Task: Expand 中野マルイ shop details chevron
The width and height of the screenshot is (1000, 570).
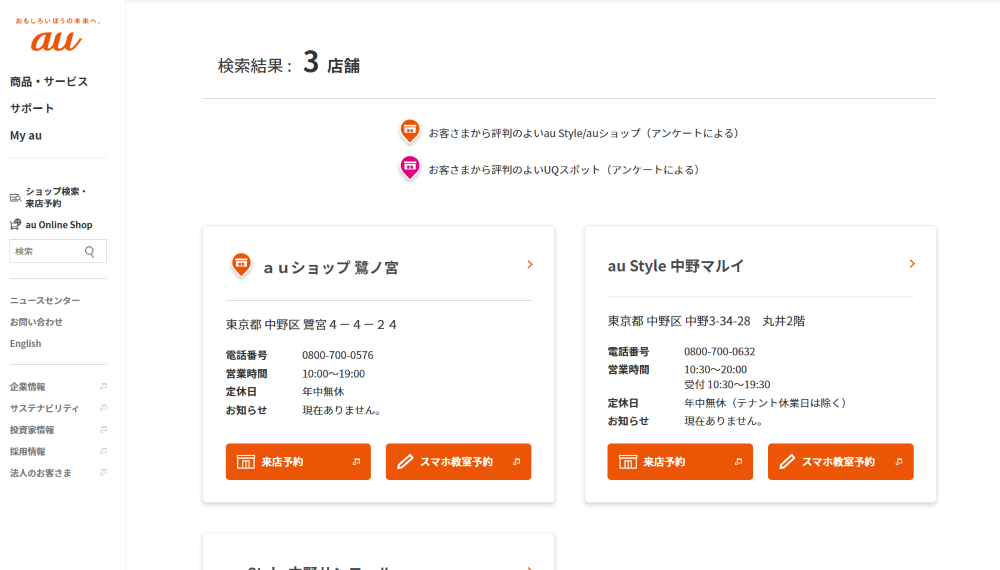Action: [x=912, y=263]
